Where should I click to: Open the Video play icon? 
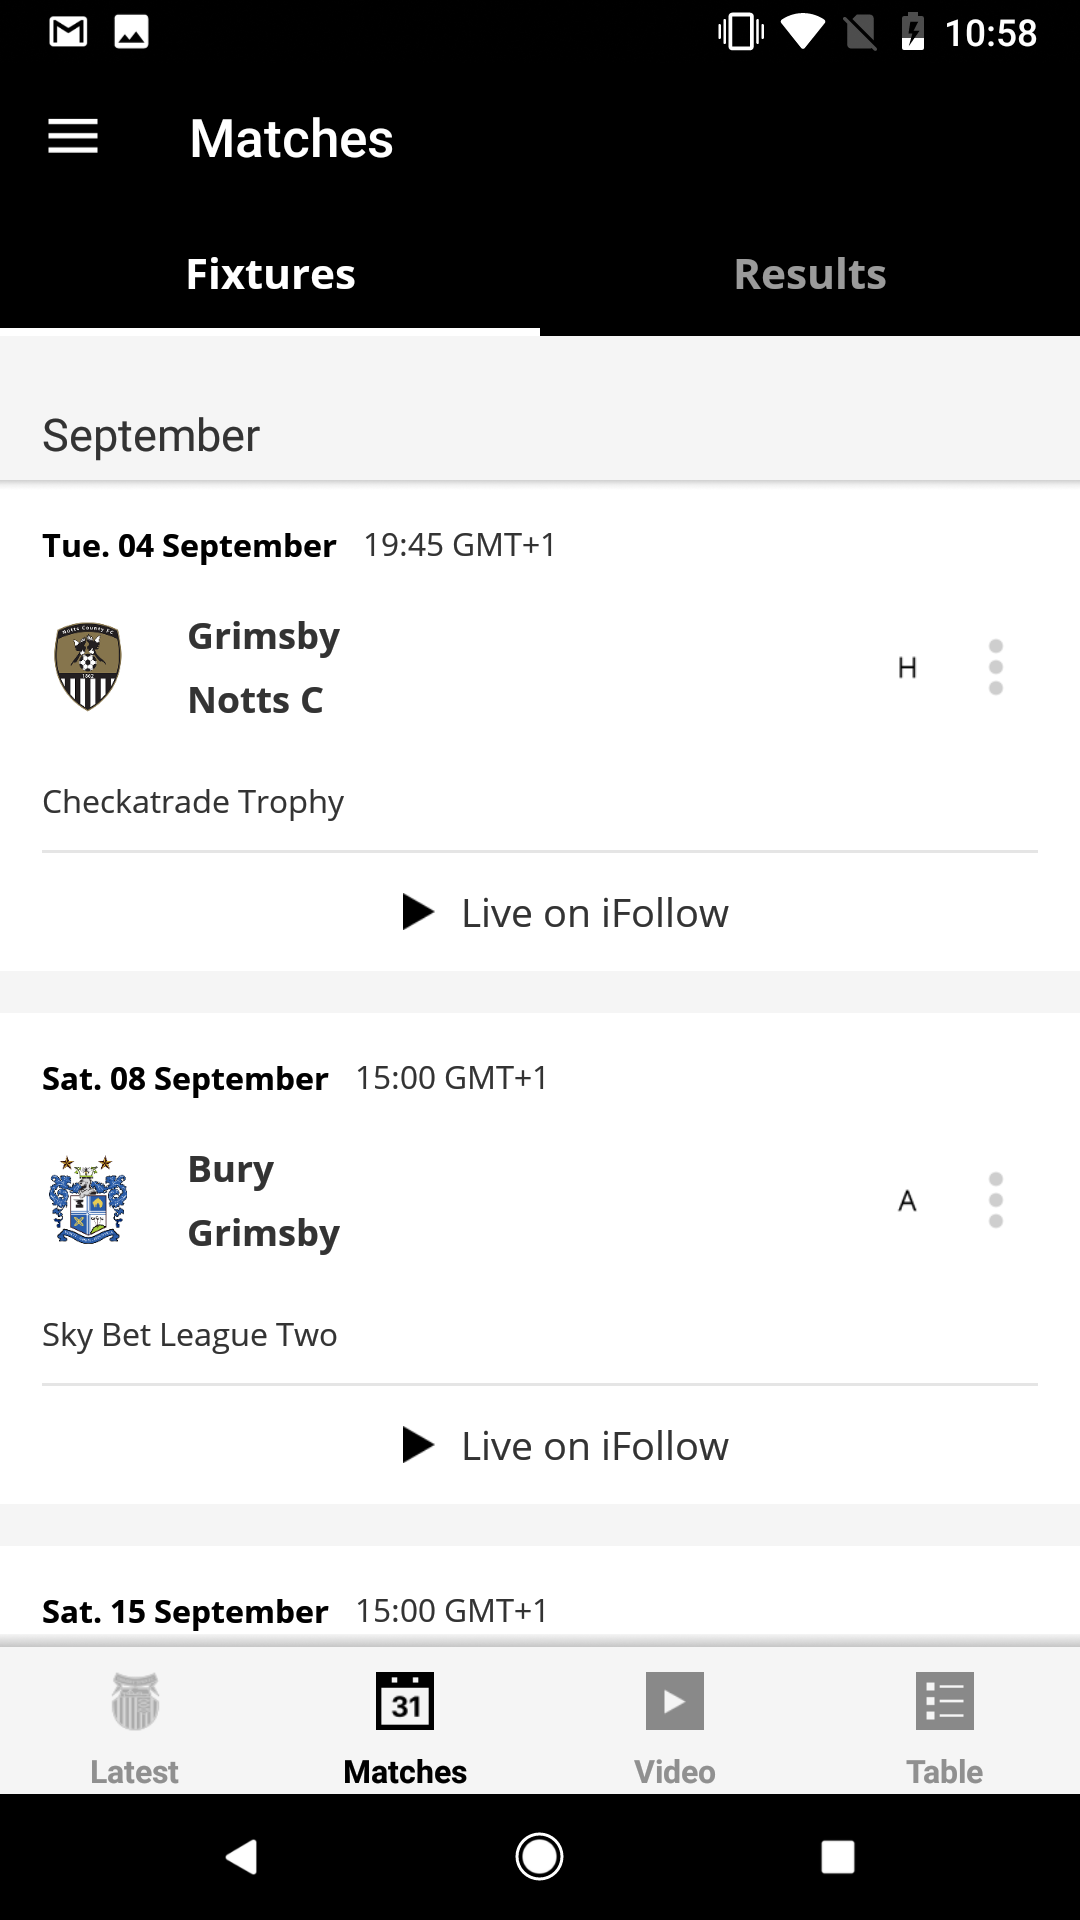[x=675, y=1701]
